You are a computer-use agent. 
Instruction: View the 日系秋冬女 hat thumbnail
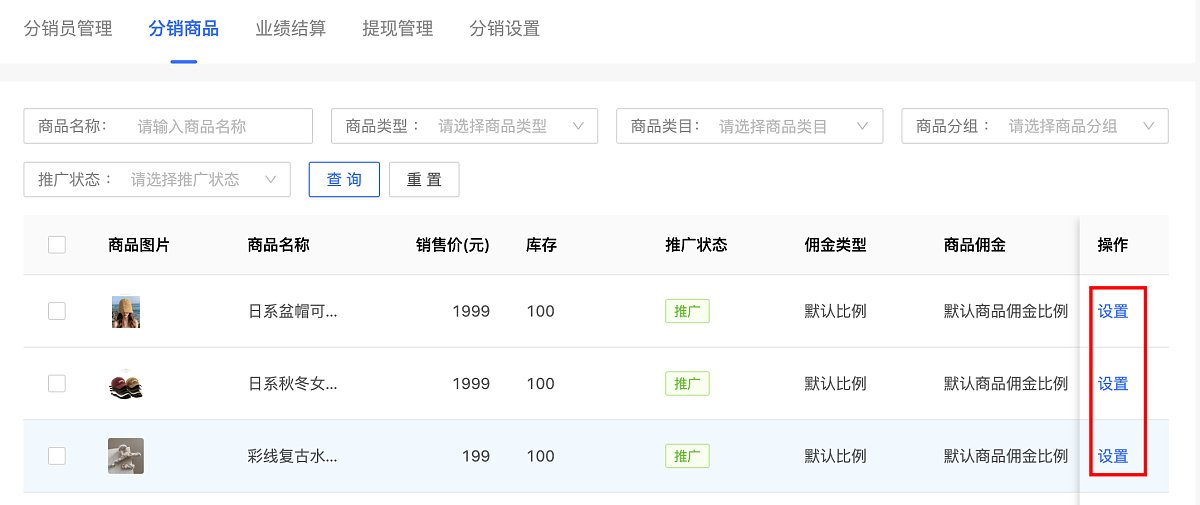pos(126,384)
